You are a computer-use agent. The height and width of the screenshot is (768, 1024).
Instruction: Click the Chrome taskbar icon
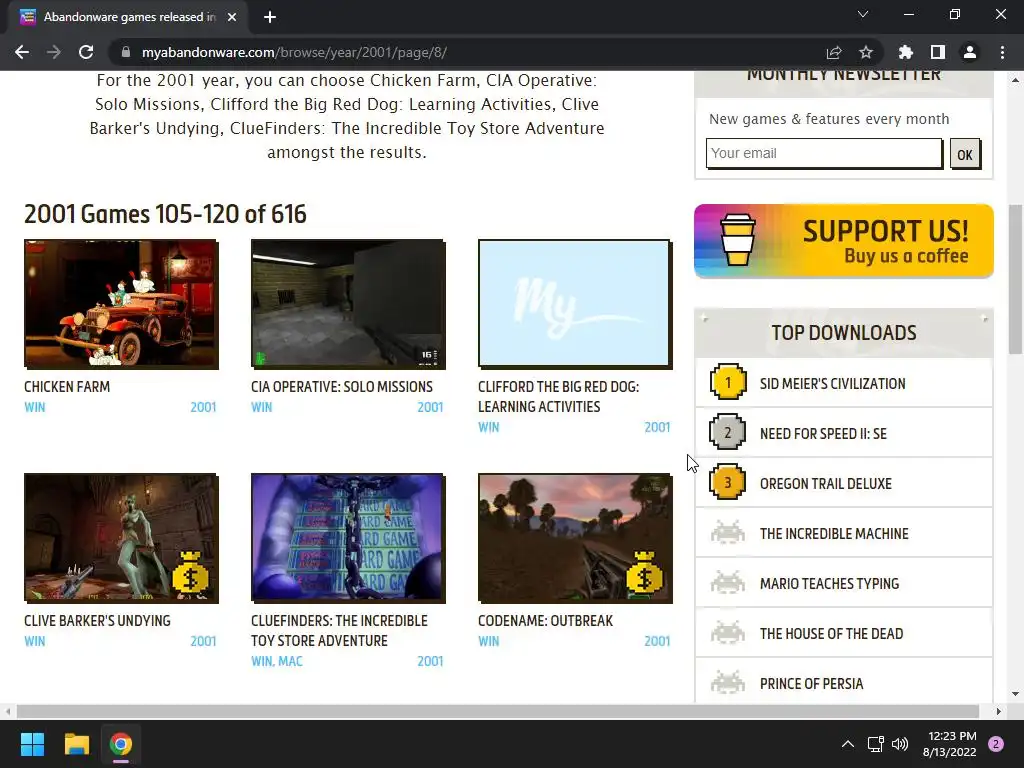coord(121,744)
